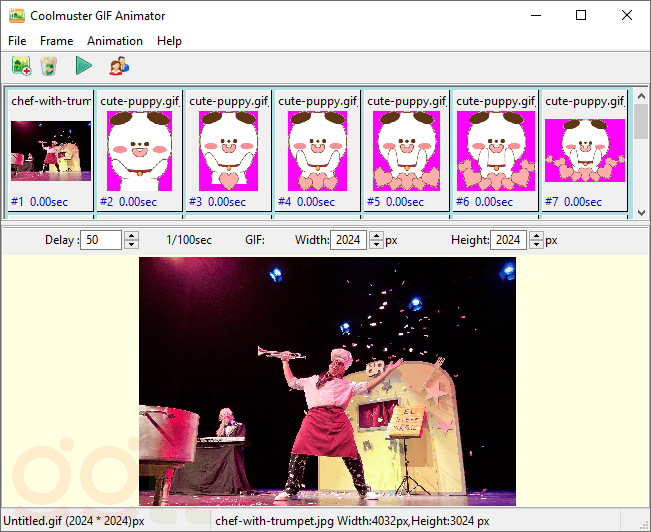The height and width of the screenshot is (532, 651).
Task: Select frame #1 chef-with-trumpet thumbnail
Action: coord(51,151)
